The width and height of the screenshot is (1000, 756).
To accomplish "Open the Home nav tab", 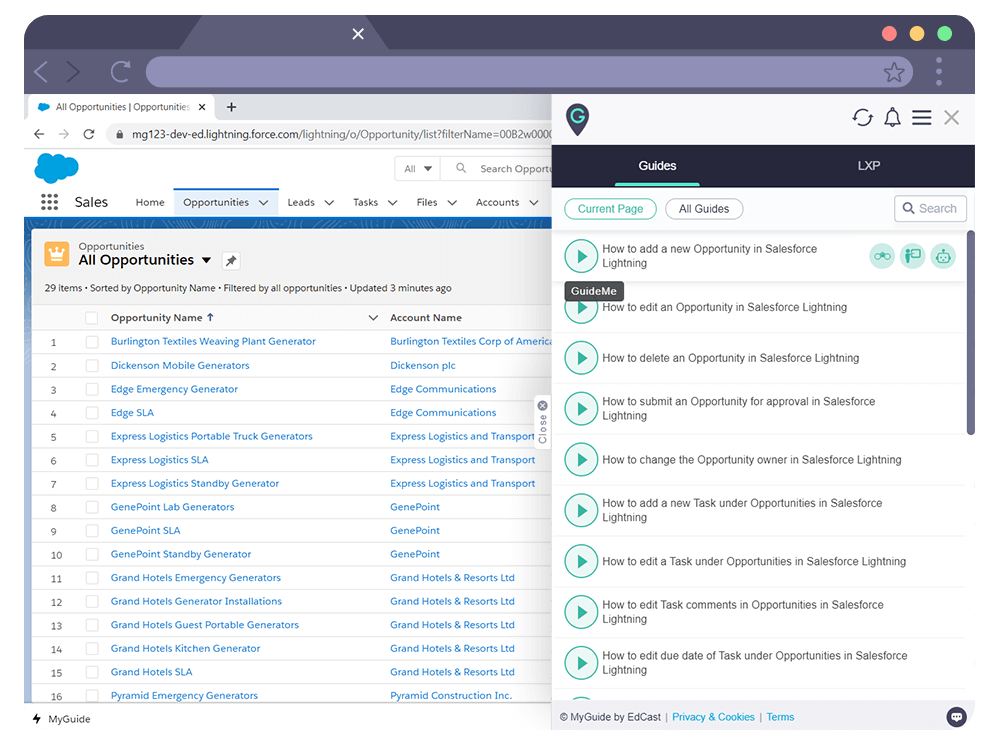I will (x=150, y=202).
